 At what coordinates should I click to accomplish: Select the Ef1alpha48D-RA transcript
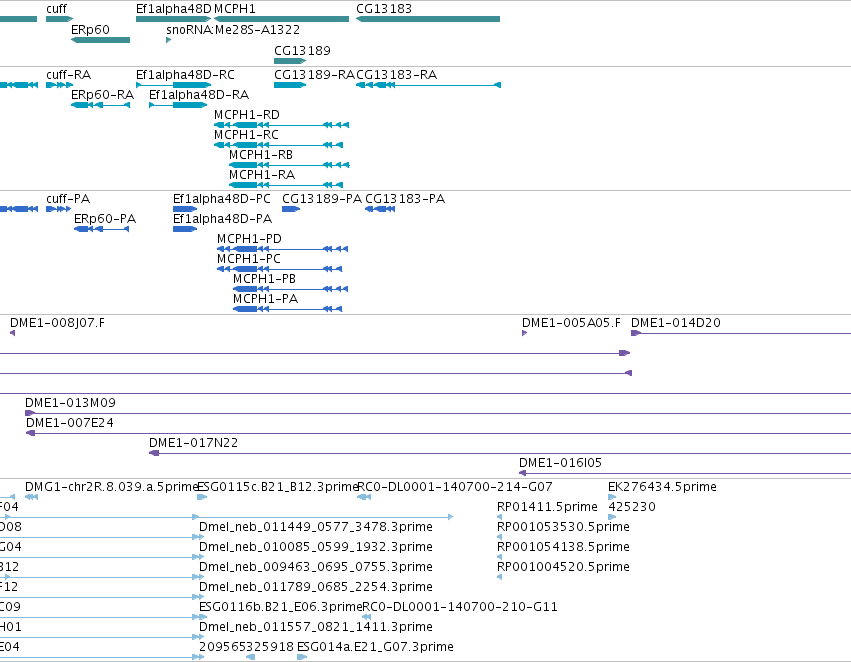[x=178, y=105]
